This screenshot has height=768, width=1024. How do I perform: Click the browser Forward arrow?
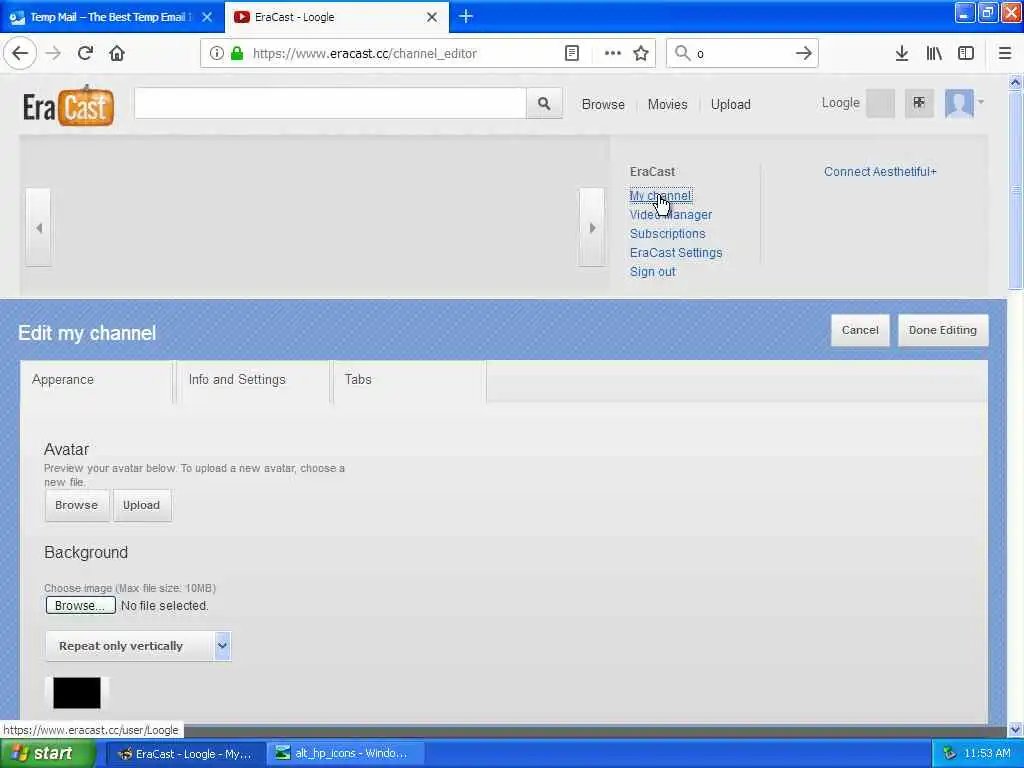tap(54, 53)
